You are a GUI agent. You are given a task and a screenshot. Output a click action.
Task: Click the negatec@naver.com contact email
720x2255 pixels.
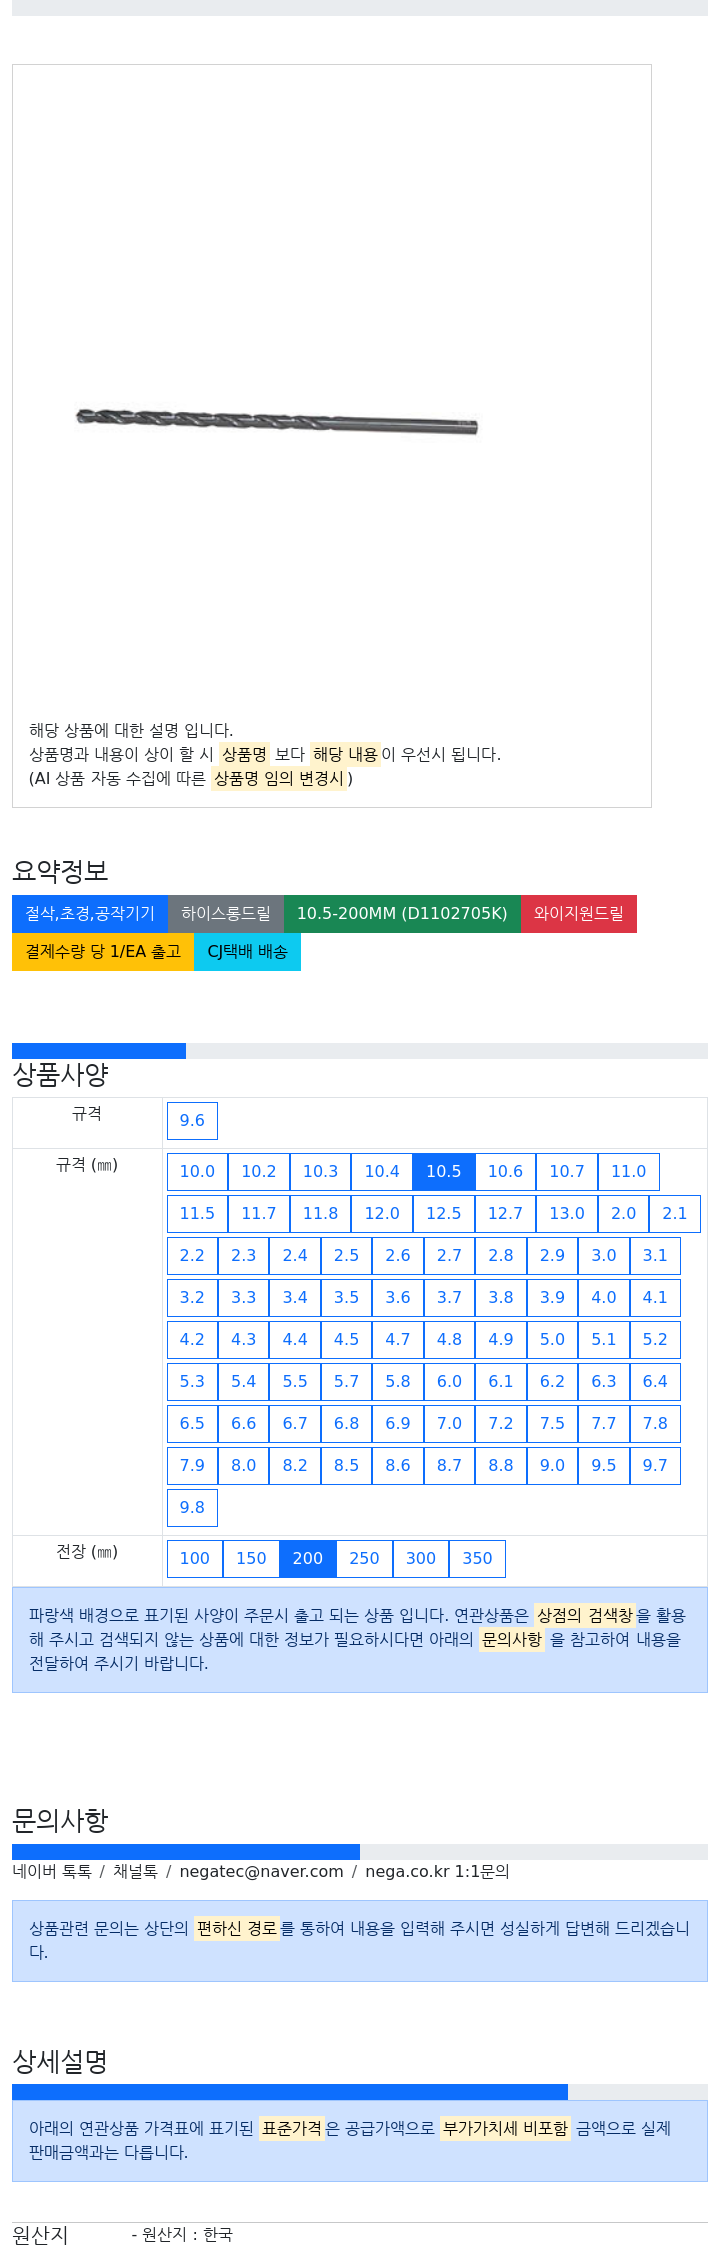[x=261, y=1871]
